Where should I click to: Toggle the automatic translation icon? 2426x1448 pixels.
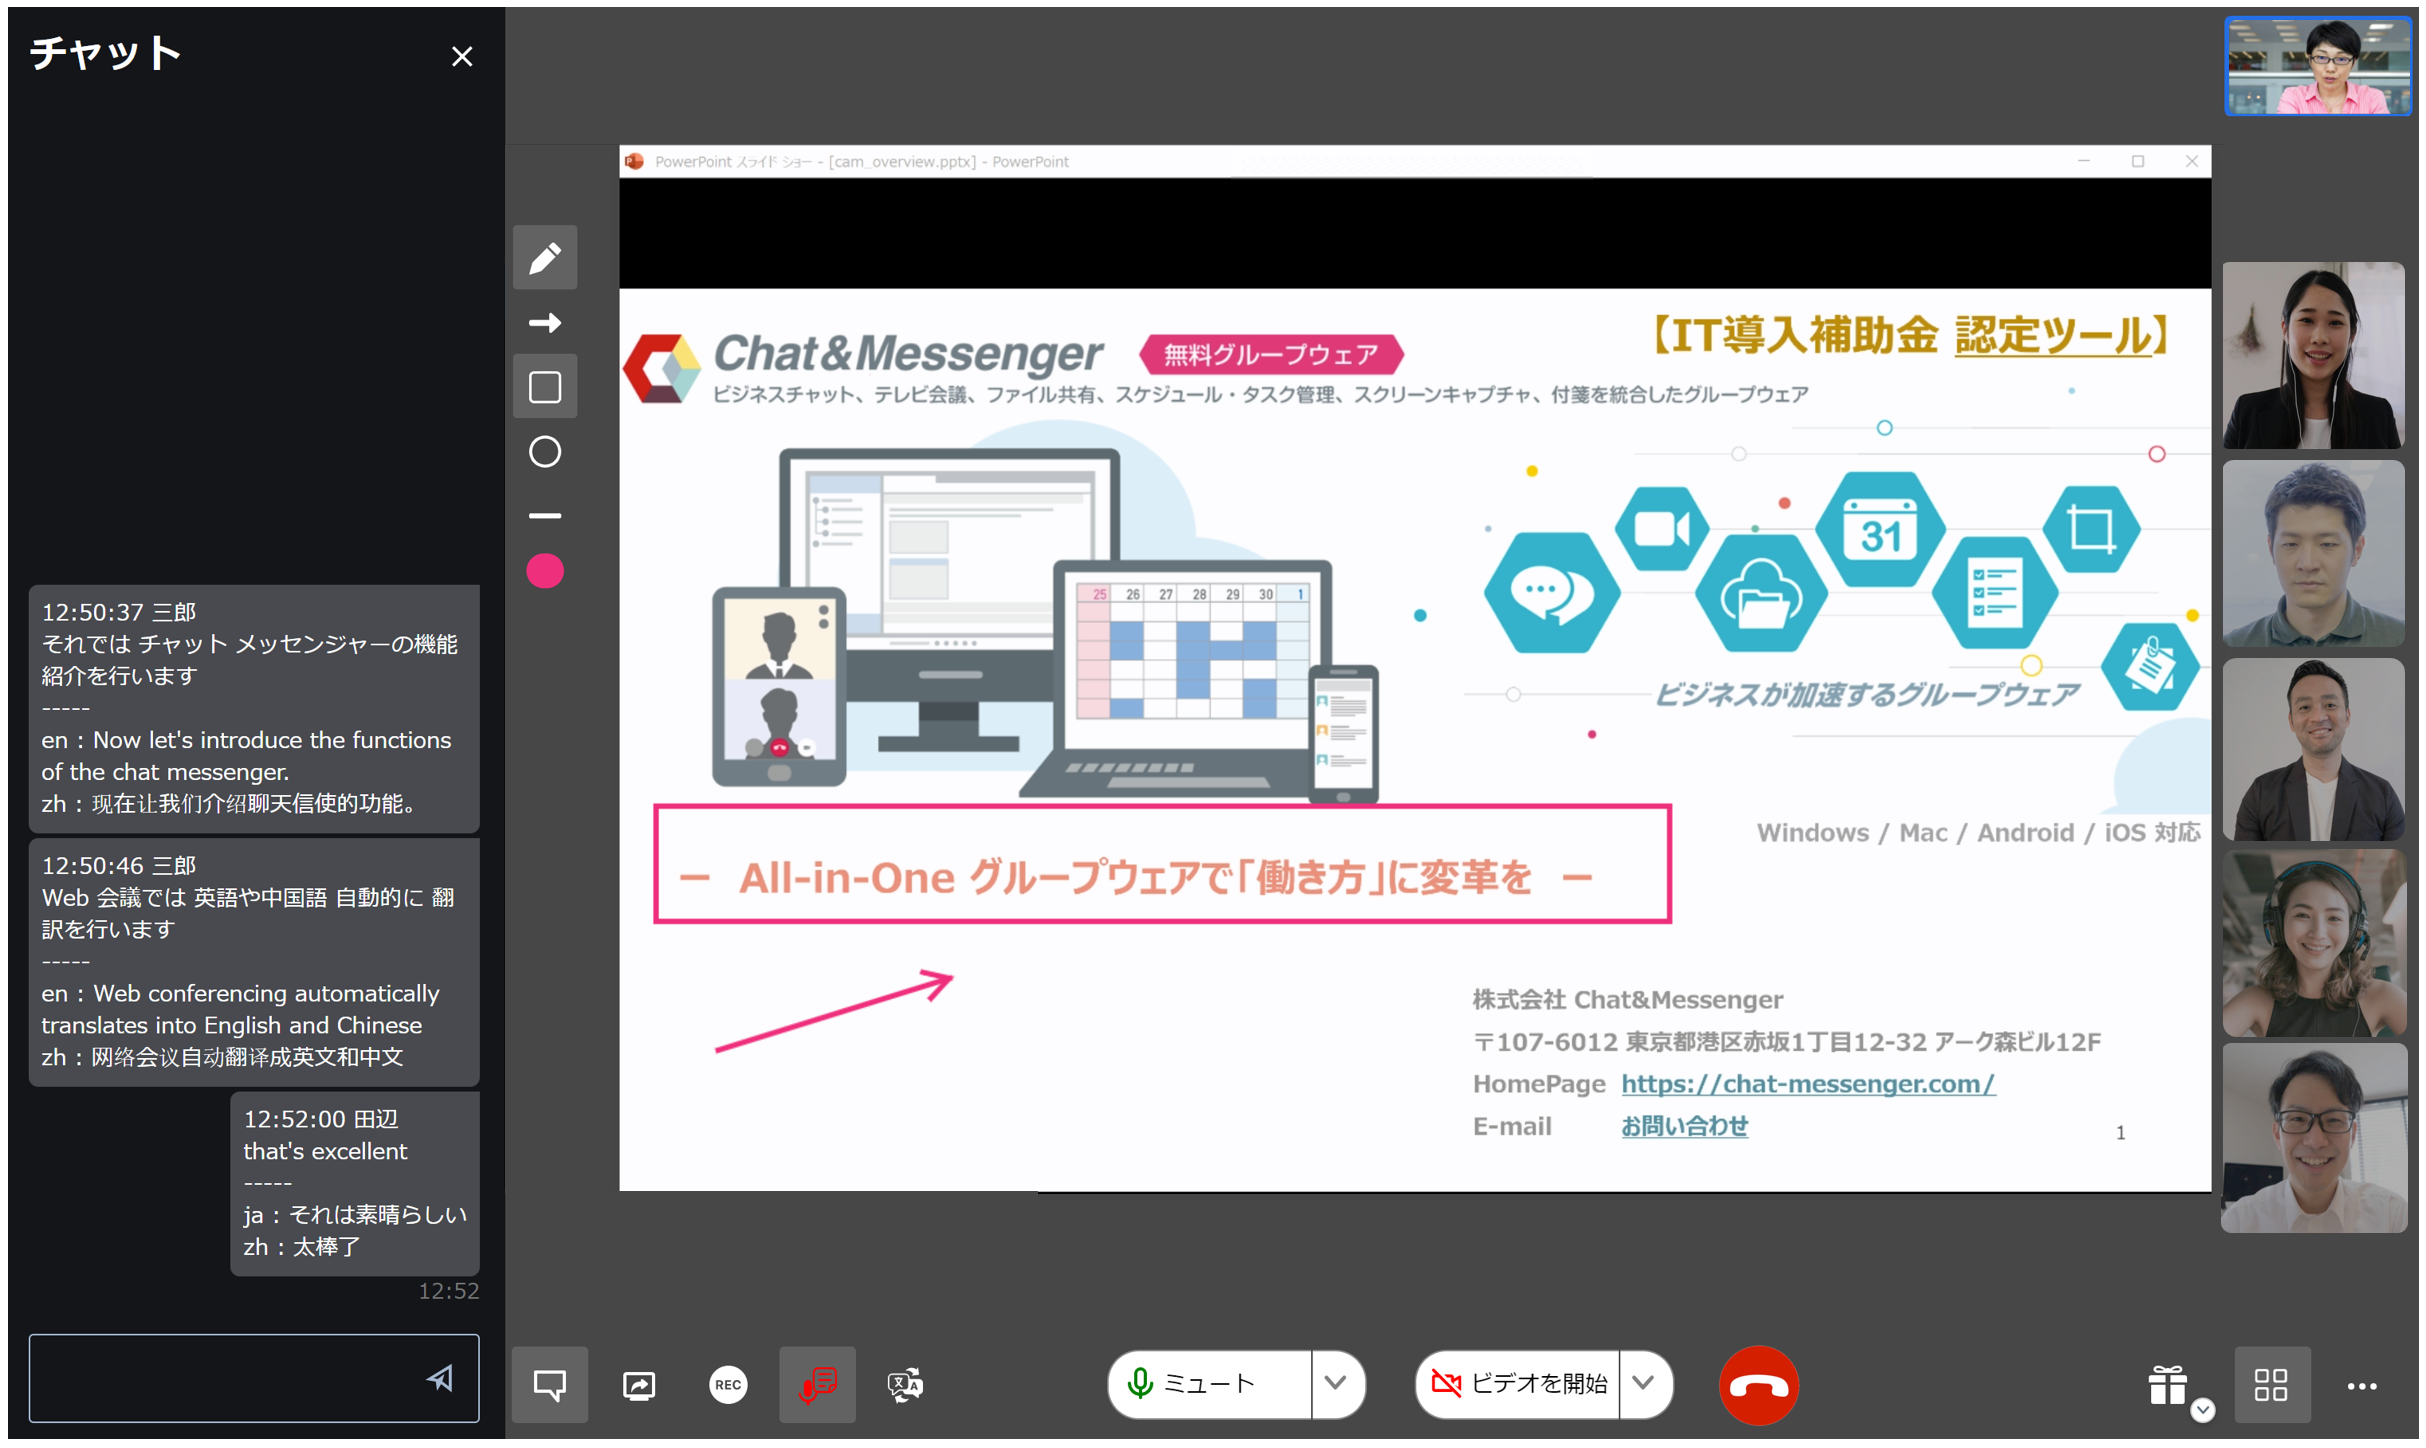click(x=906, y=1385)
